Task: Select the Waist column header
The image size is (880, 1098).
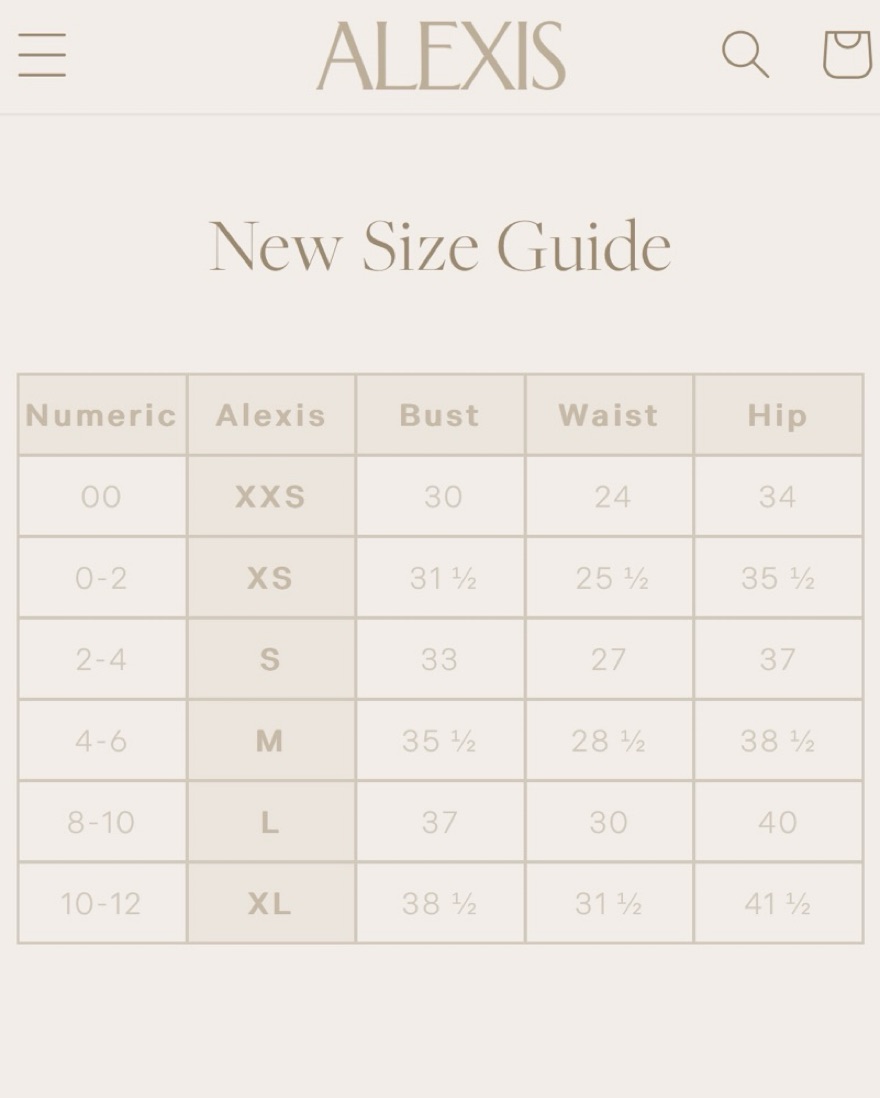Action: [x=609, y=415]
